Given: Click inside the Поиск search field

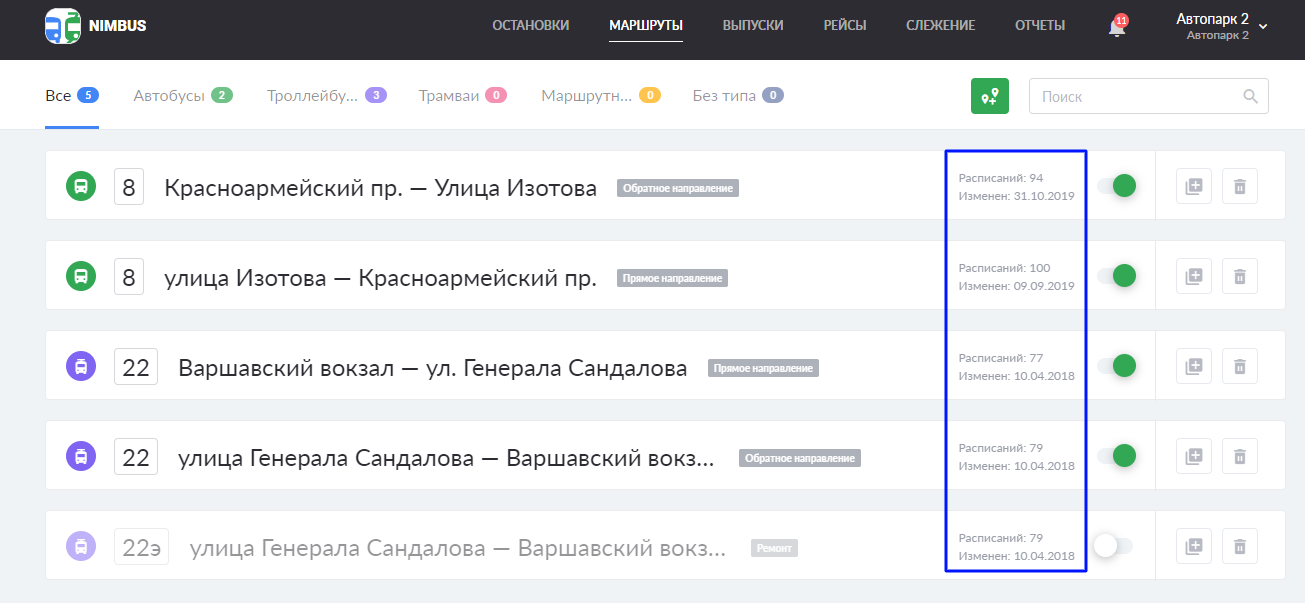Looking at the screenshot, I should coord(1120,95).
